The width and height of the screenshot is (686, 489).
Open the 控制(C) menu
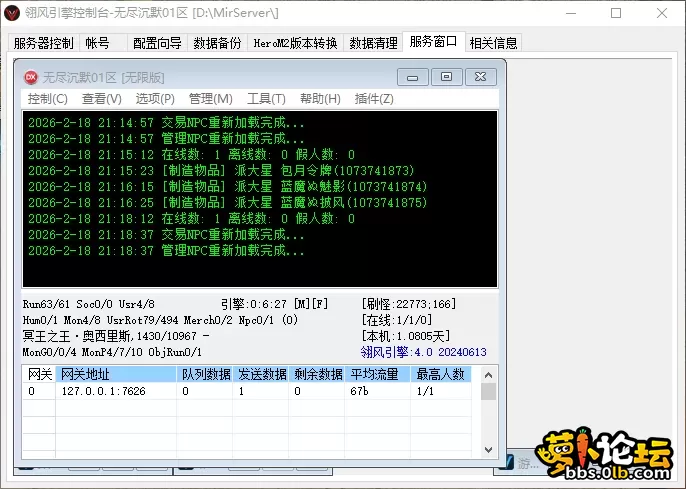48,99
